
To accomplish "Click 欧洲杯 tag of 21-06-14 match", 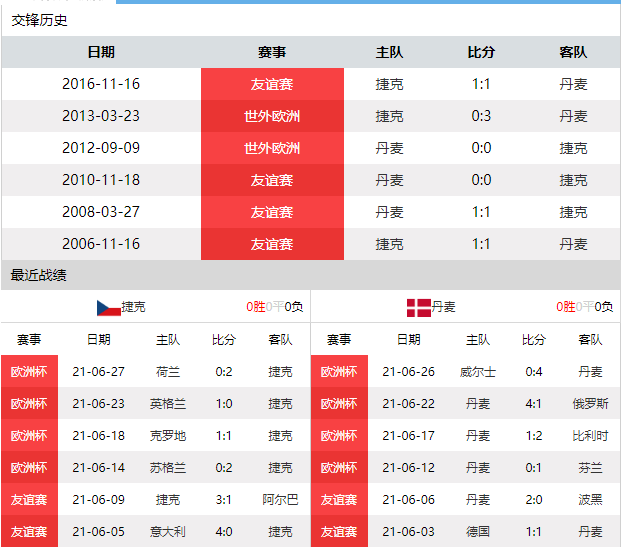I will [x=29, y=467].
